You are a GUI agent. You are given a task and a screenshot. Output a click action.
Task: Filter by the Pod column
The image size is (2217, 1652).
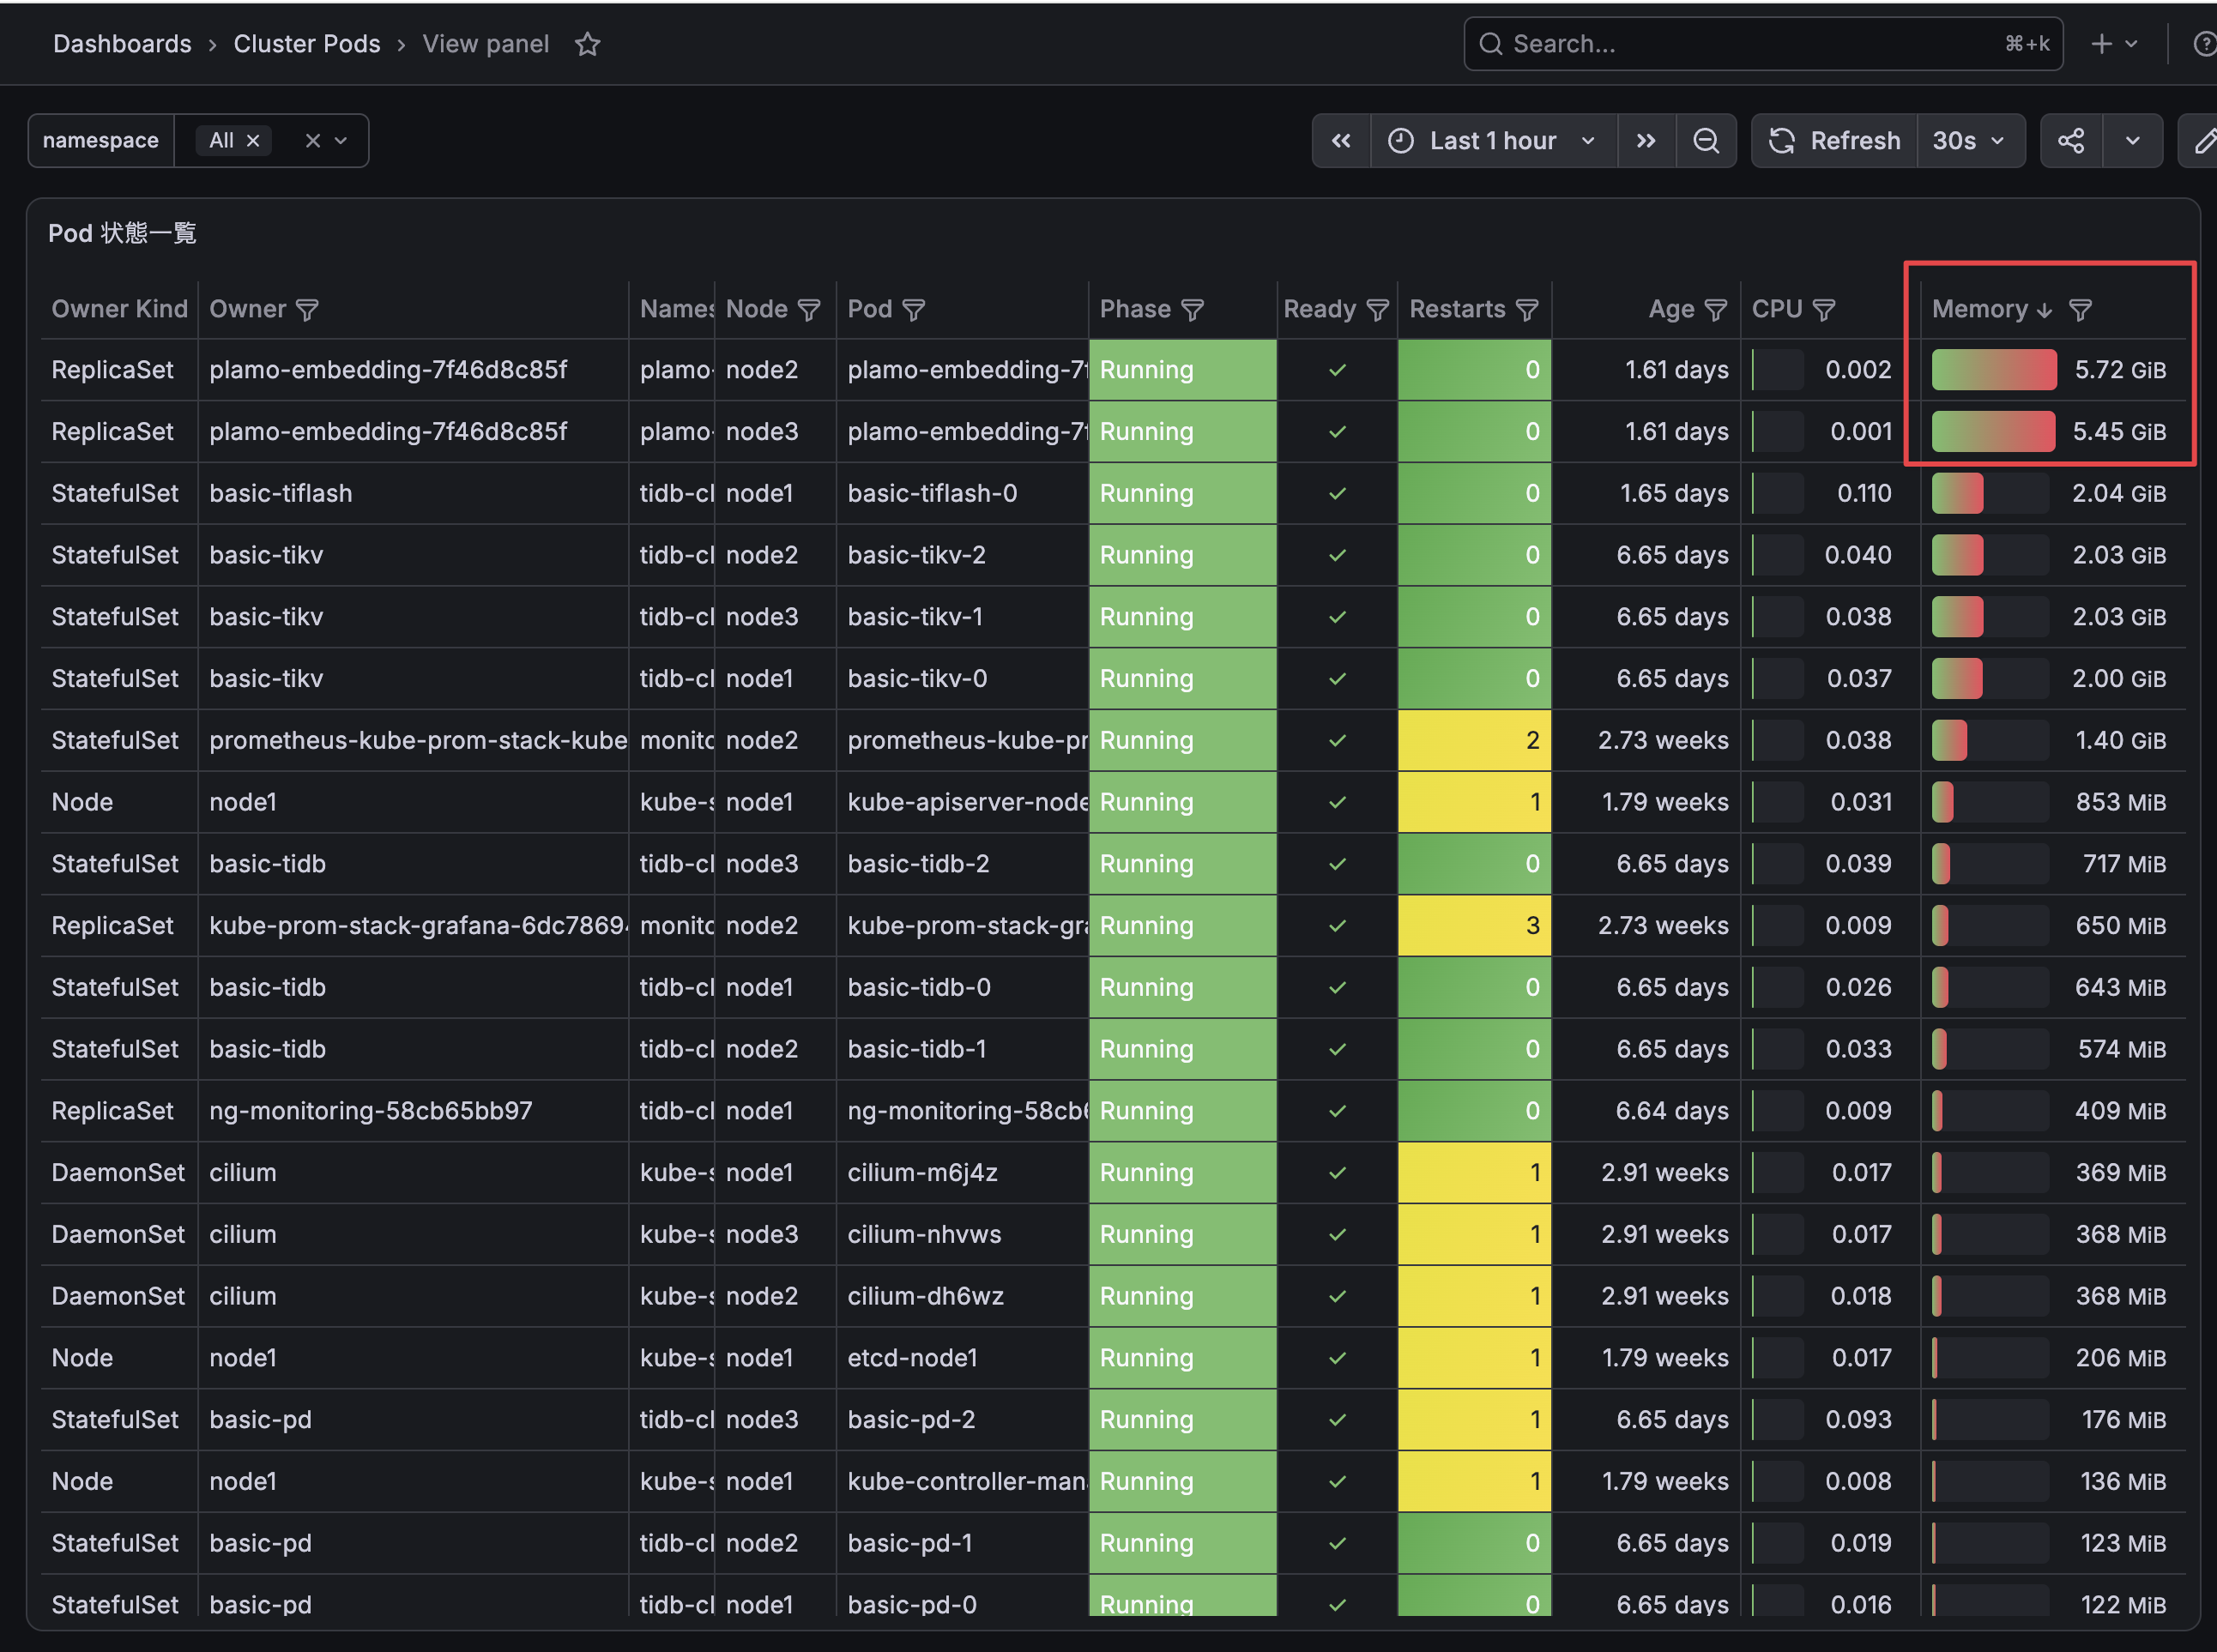pyautogui.click(x=913, y=310)
